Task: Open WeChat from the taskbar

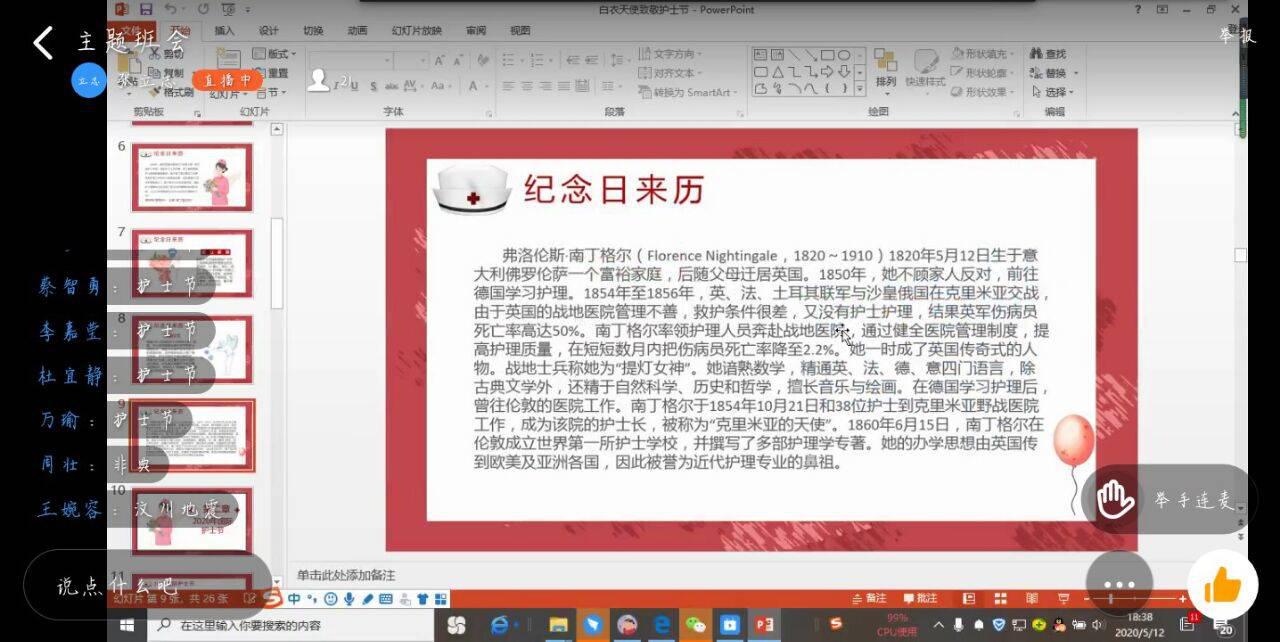Action: coord(695,625)
